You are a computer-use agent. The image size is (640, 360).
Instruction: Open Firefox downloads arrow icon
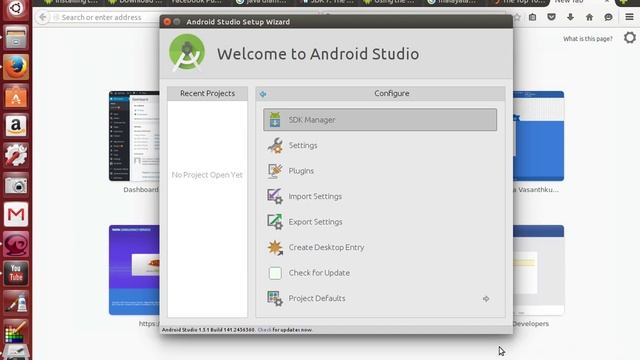click(570, 17)
